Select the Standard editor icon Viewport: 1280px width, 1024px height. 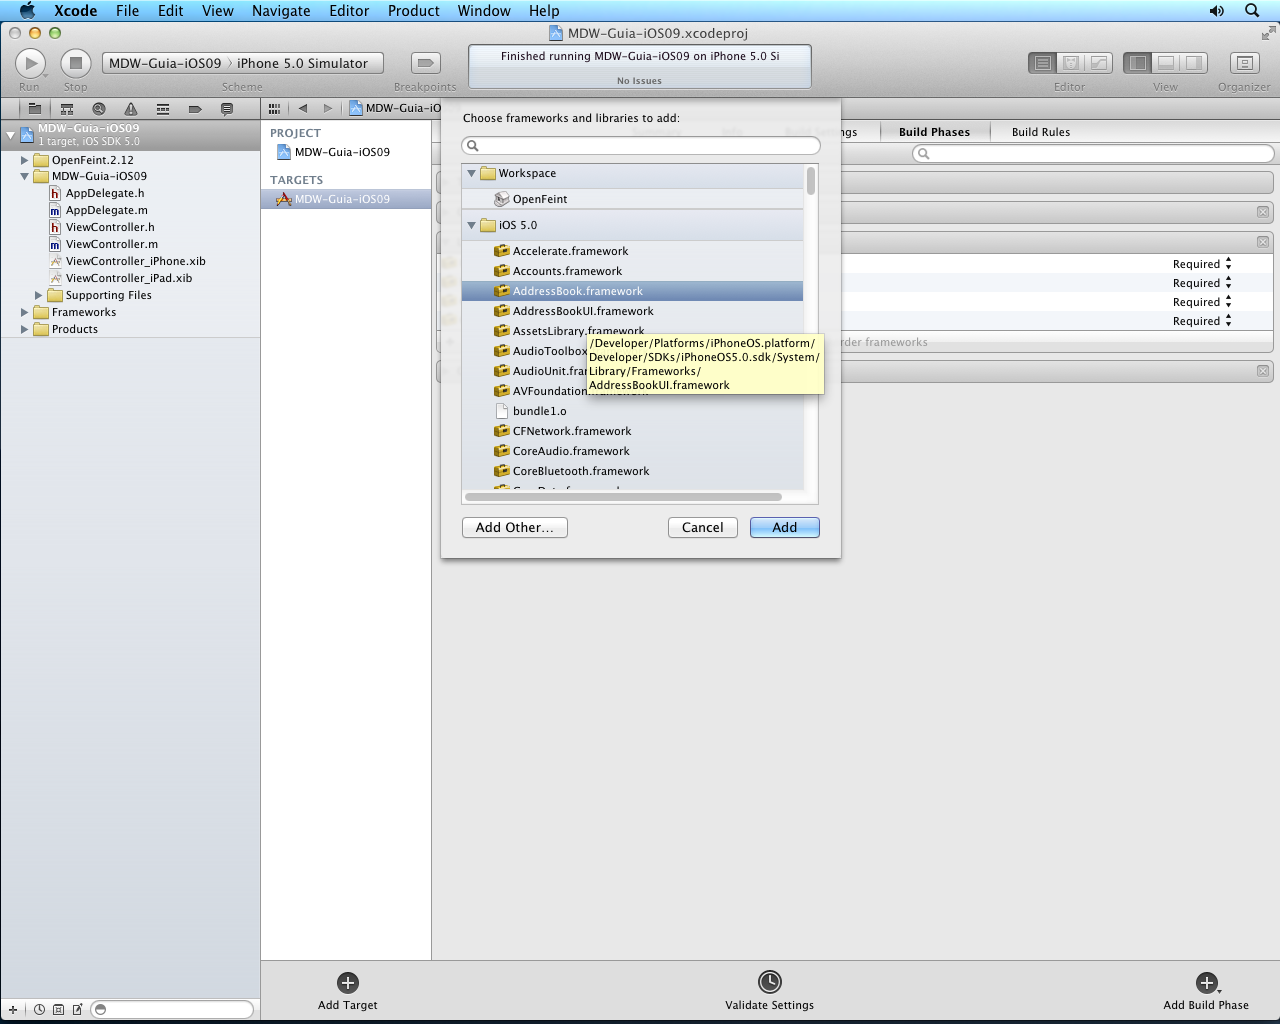coord(1043,63)
